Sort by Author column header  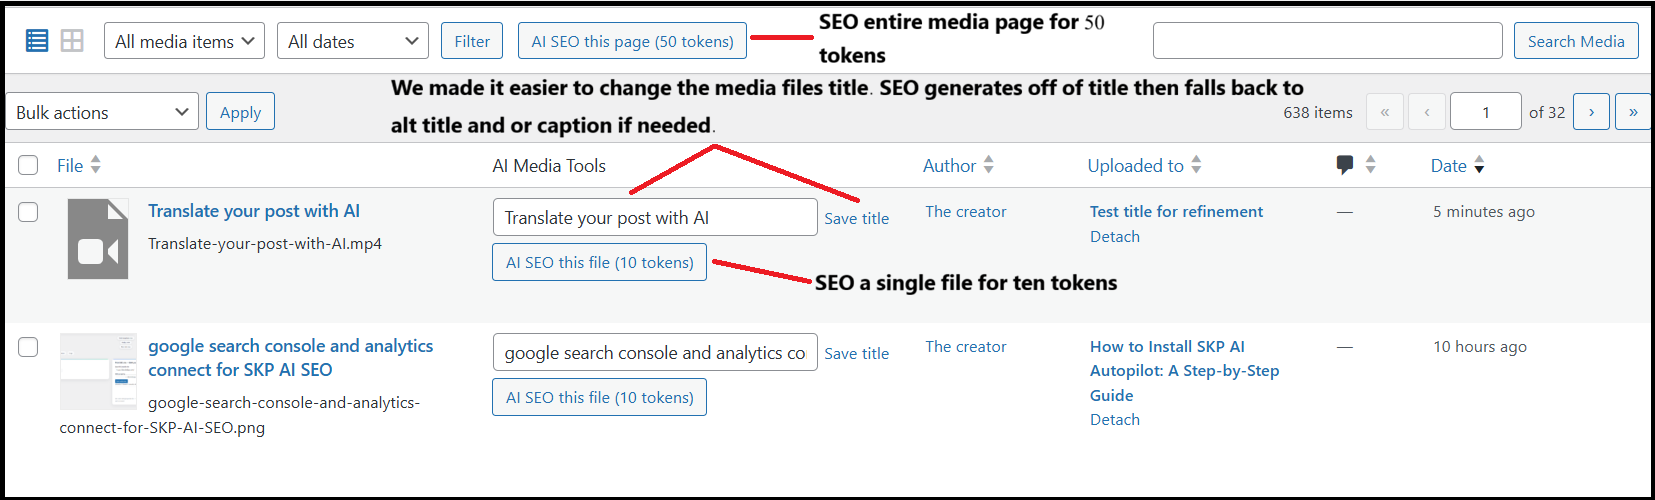[x=949, y=166]
